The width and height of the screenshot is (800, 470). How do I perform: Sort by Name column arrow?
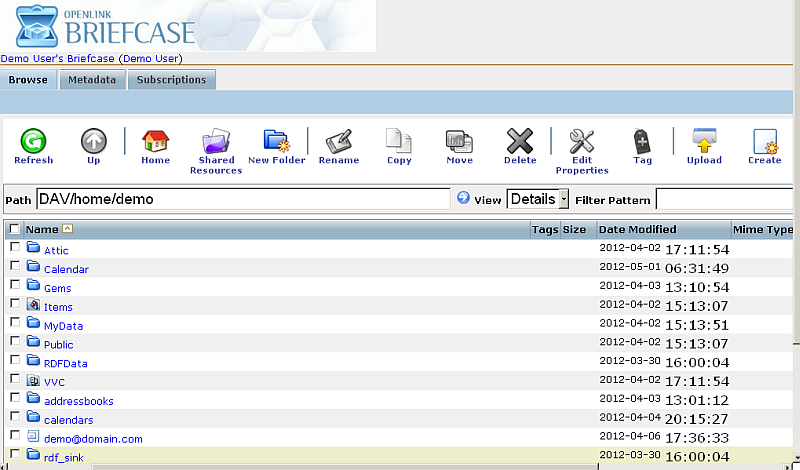tap(67, 229)
